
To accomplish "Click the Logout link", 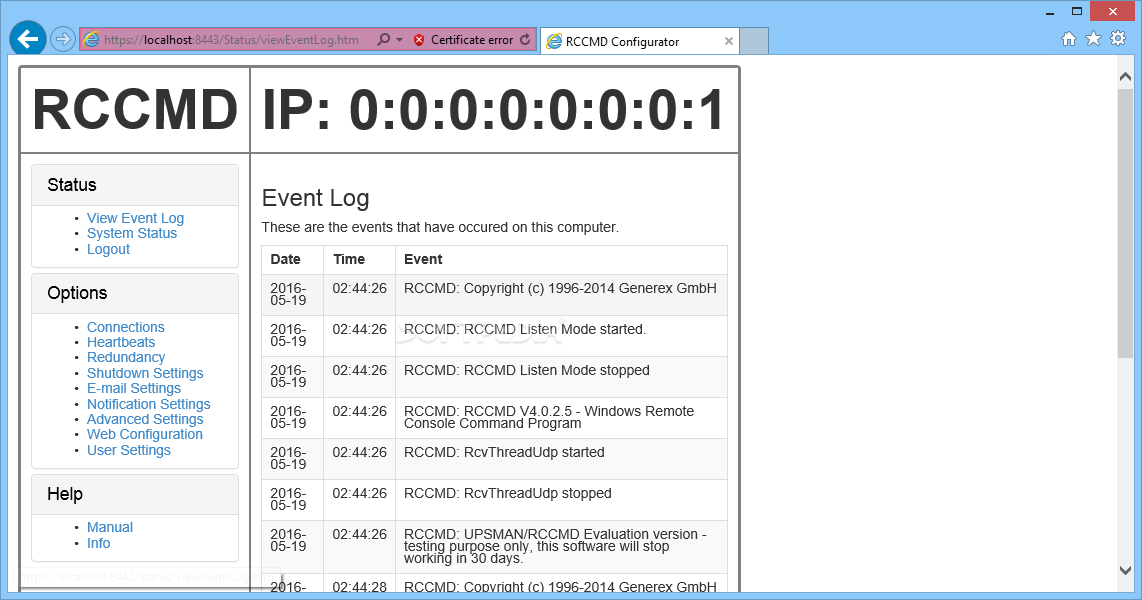I will click(109, 249).
